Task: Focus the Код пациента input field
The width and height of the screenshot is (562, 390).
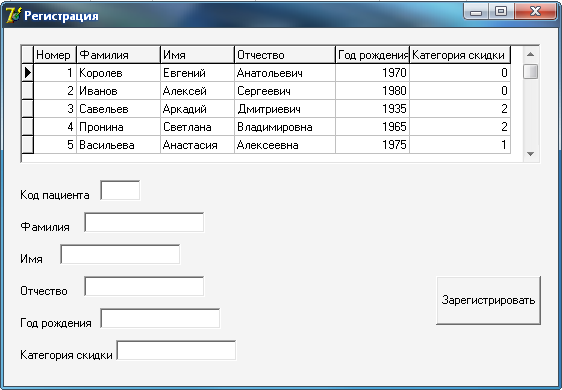Action: (x=120, y=190)
